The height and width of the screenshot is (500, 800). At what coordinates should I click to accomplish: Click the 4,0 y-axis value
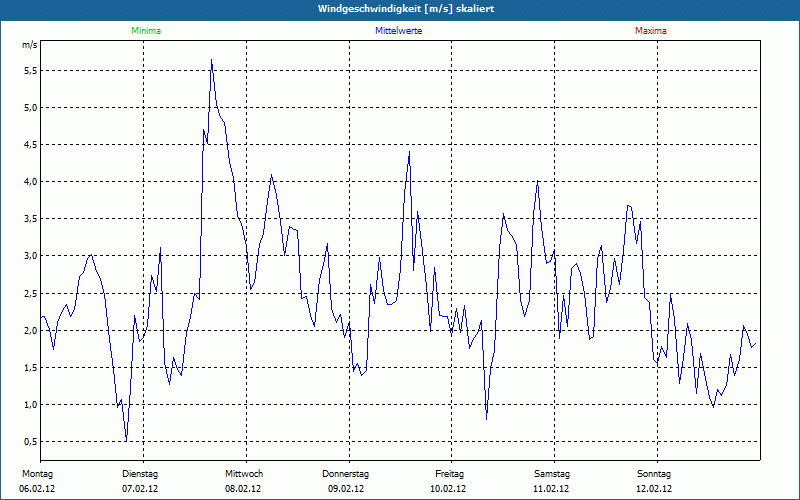tap(30, 182)
